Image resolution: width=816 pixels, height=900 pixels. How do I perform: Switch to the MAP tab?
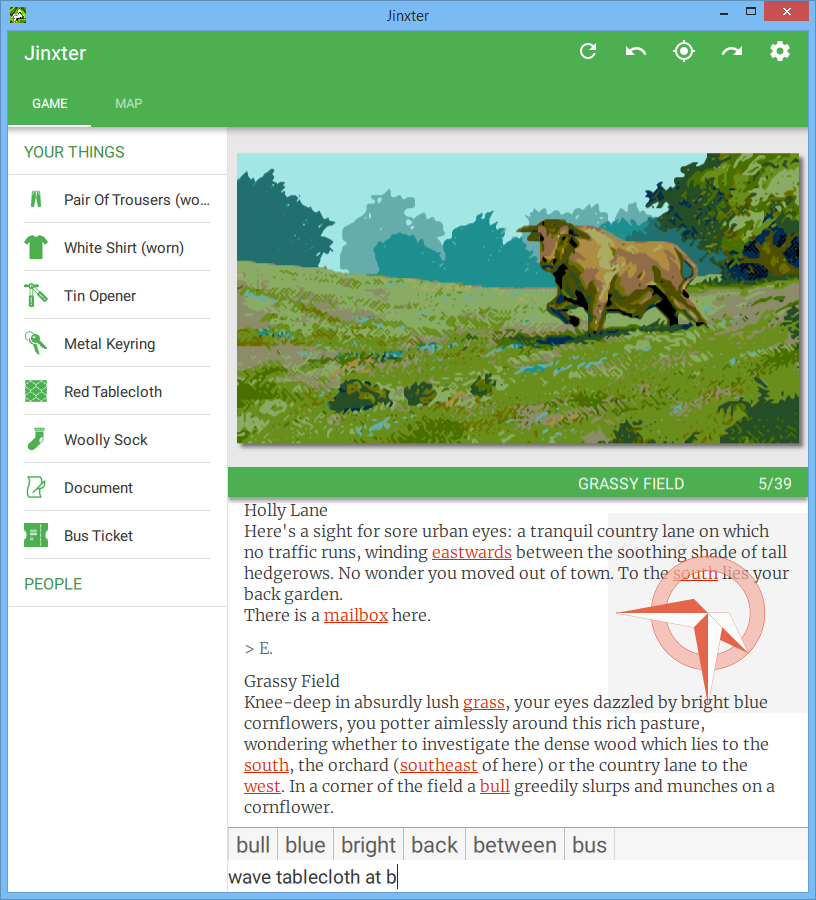[x=128, y=104]
